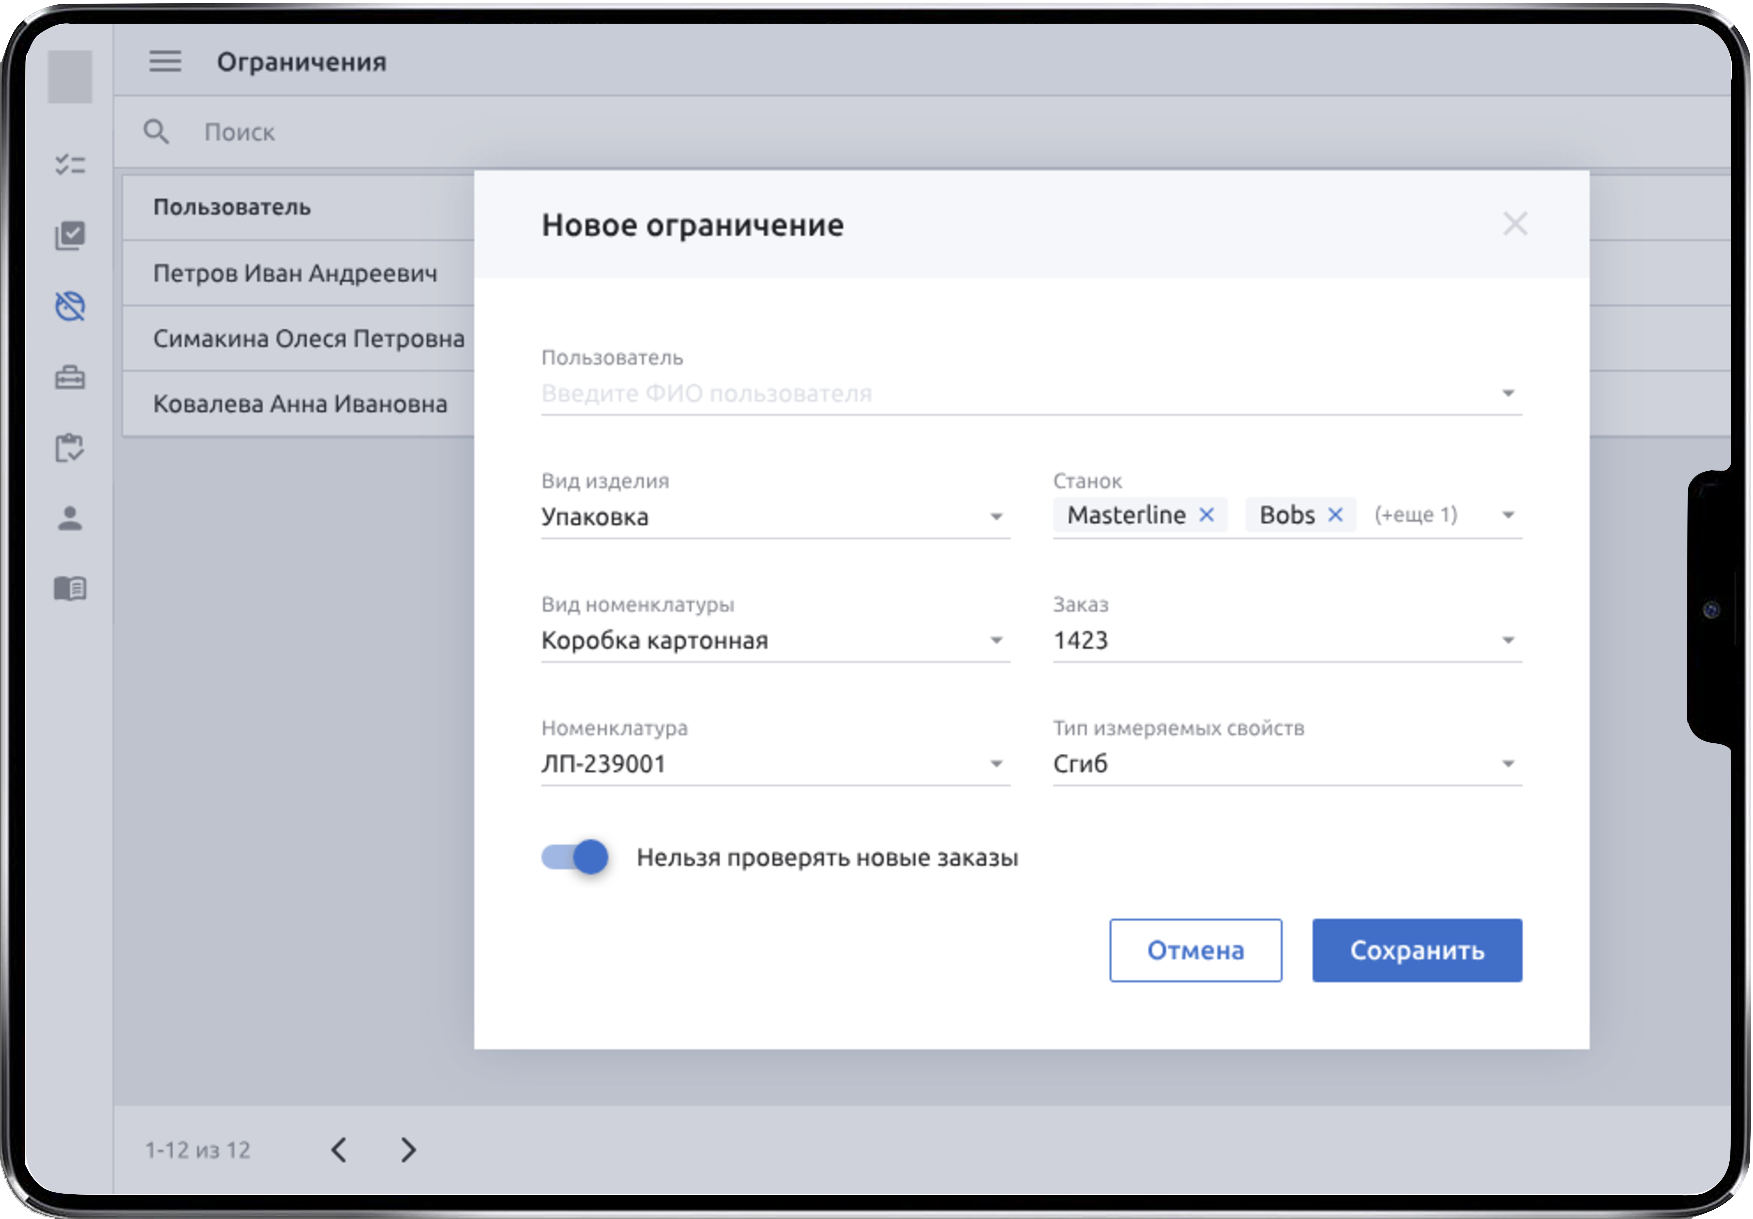Image resolution: width=1753 pixels, height=1219 pixels.
Task: Expand the Тип измеряемых свойств dropdown
Action: 1510,763
